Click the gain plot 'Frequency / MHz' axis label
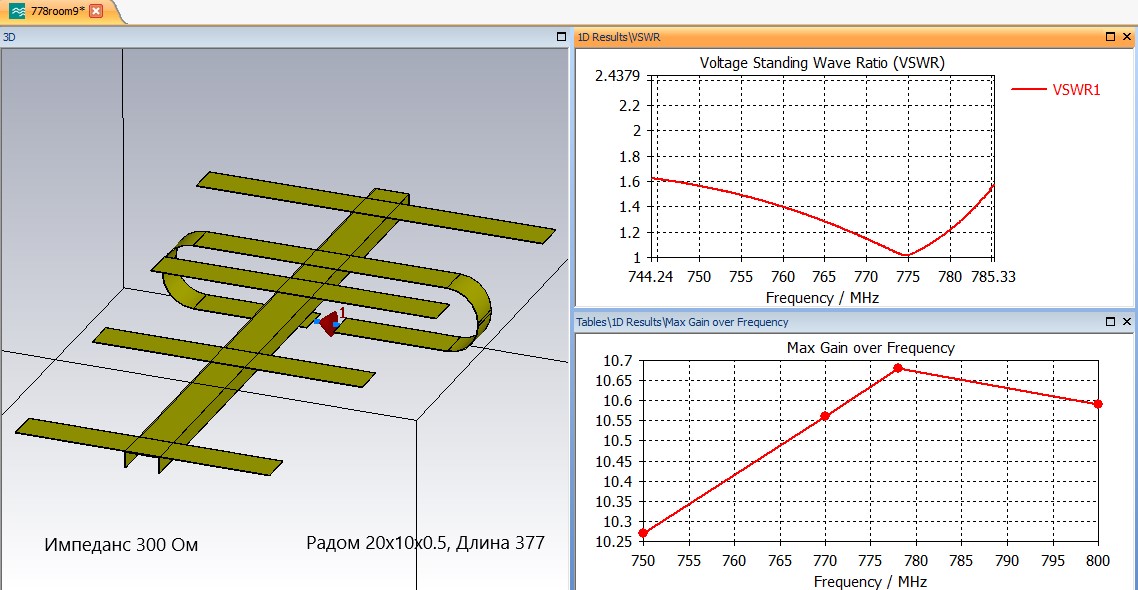The width and height of the screenshot is (1138, 590). (869, 581)
